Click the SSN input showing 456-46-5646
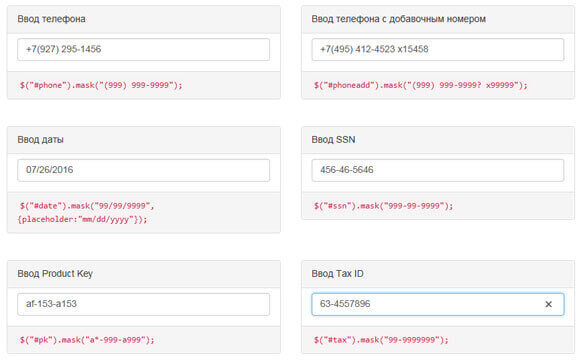The height and width of the screenshot is (360, 585). [438, 170]
